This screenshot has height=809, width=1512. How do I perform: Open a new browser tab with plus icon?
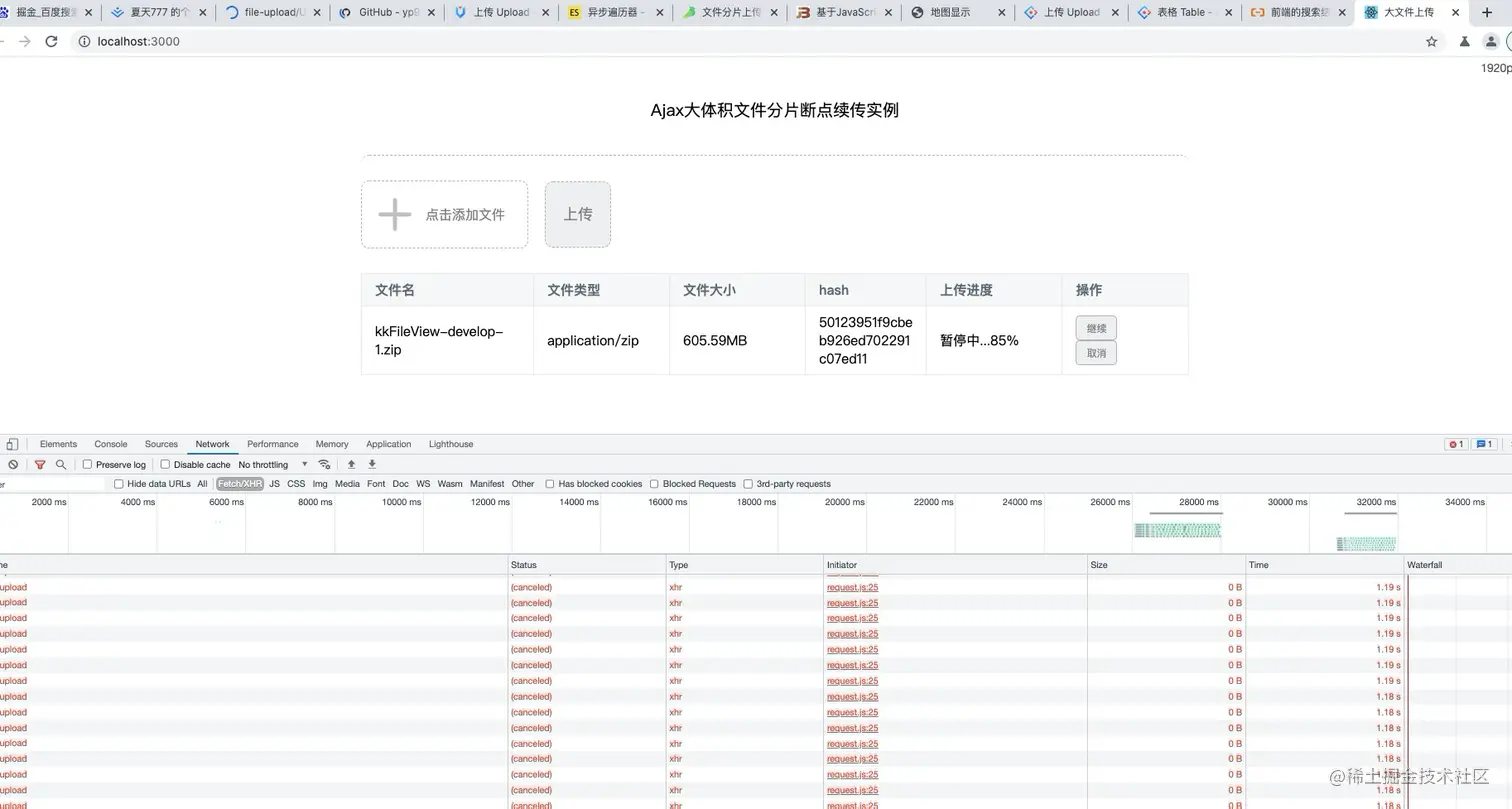[1487, 13]
